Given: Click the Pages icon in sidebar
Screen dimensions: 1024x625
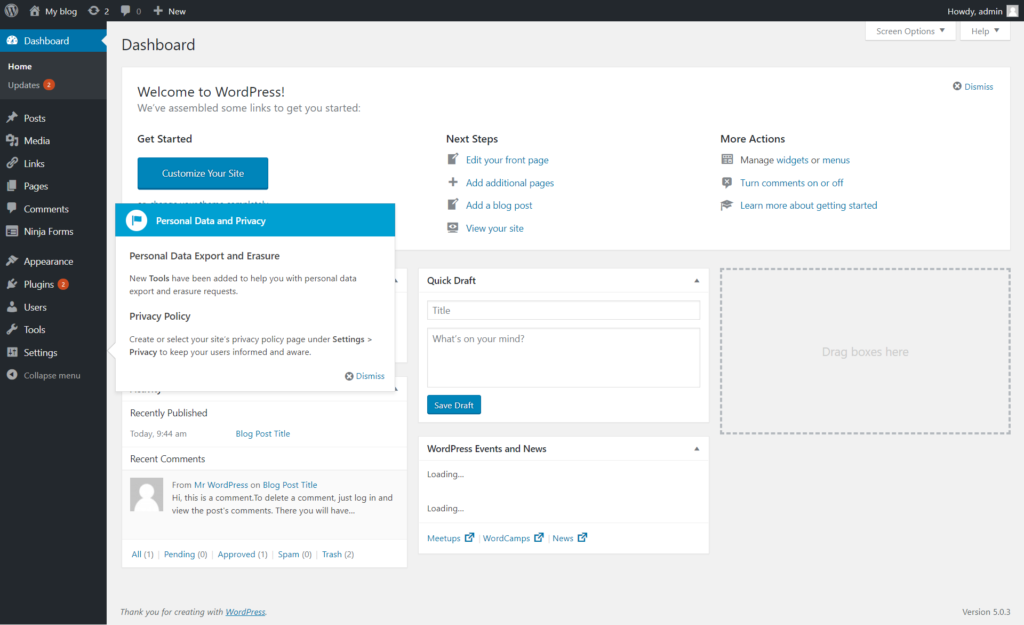Looking at the screenshot, I should tap(12, 186).
